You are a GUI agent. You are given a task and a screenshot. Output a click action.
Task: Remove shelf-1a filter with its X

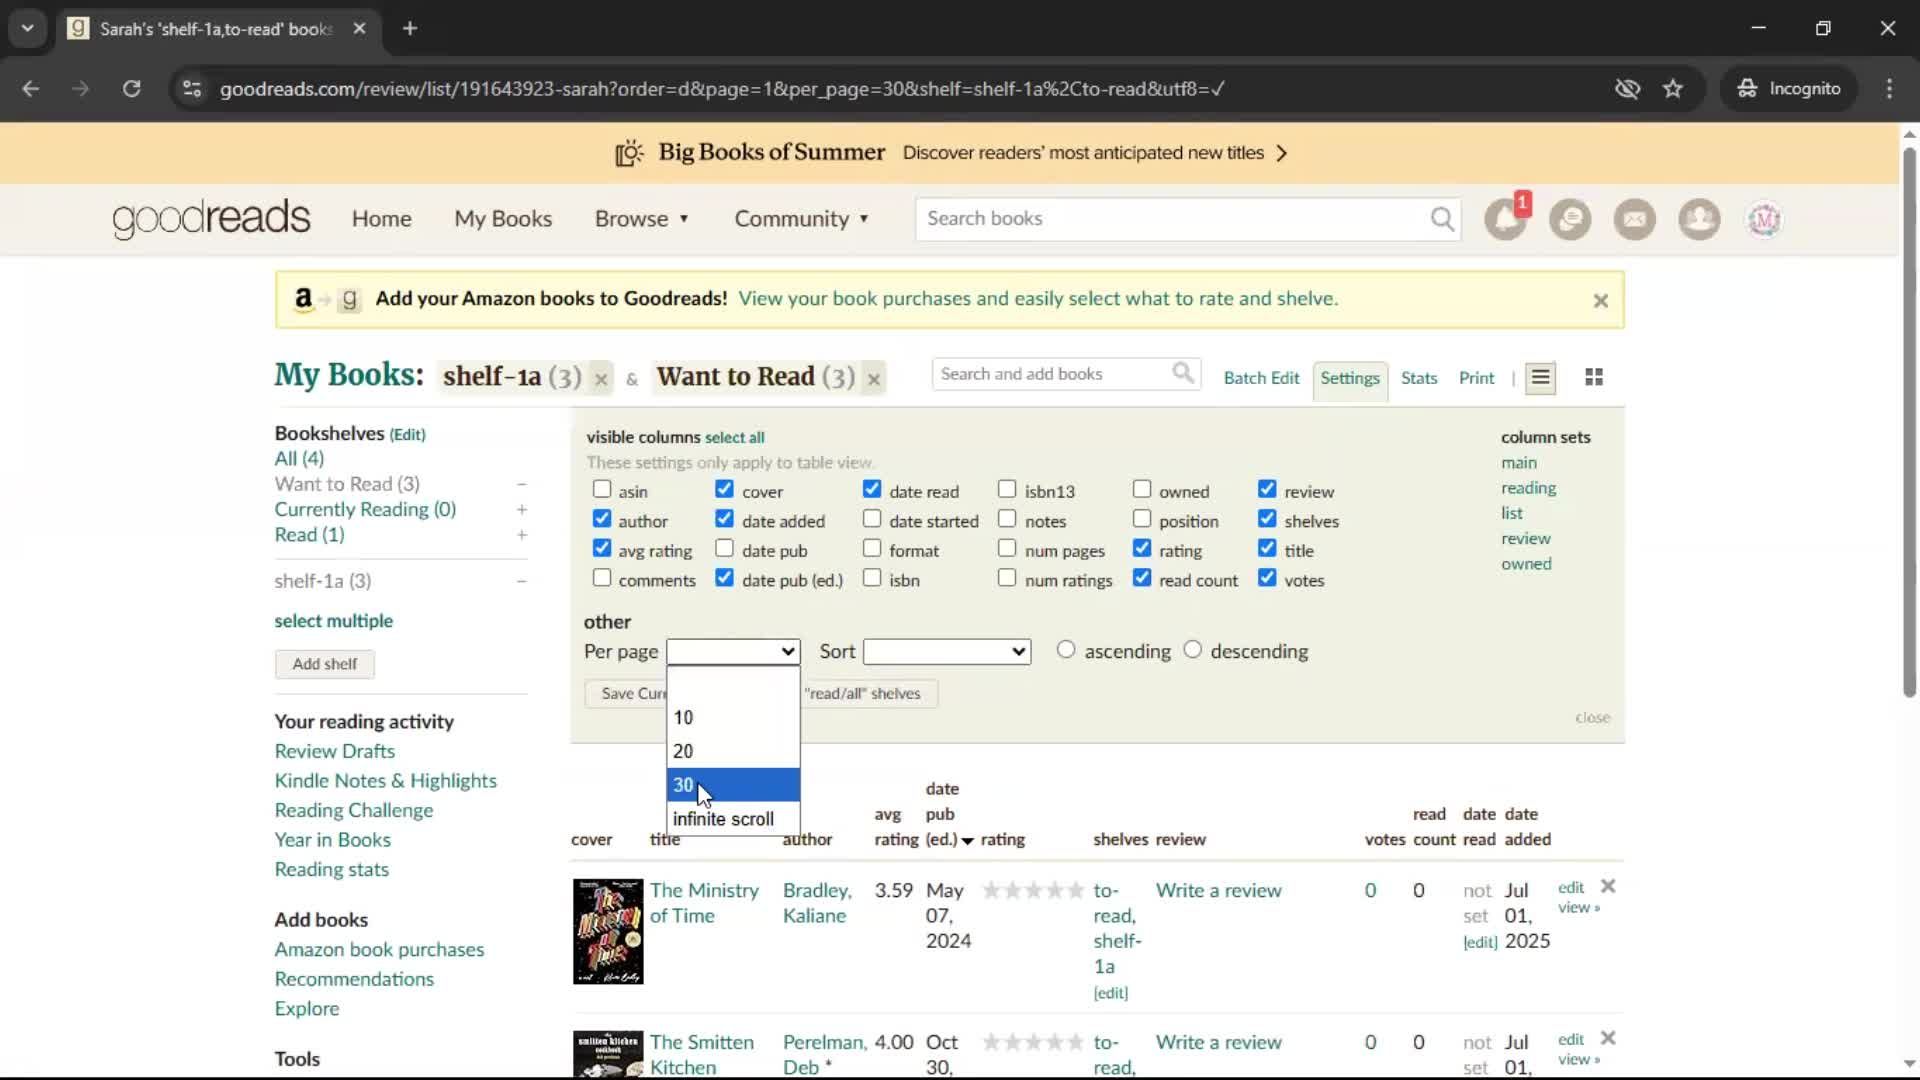coord(601,379)
